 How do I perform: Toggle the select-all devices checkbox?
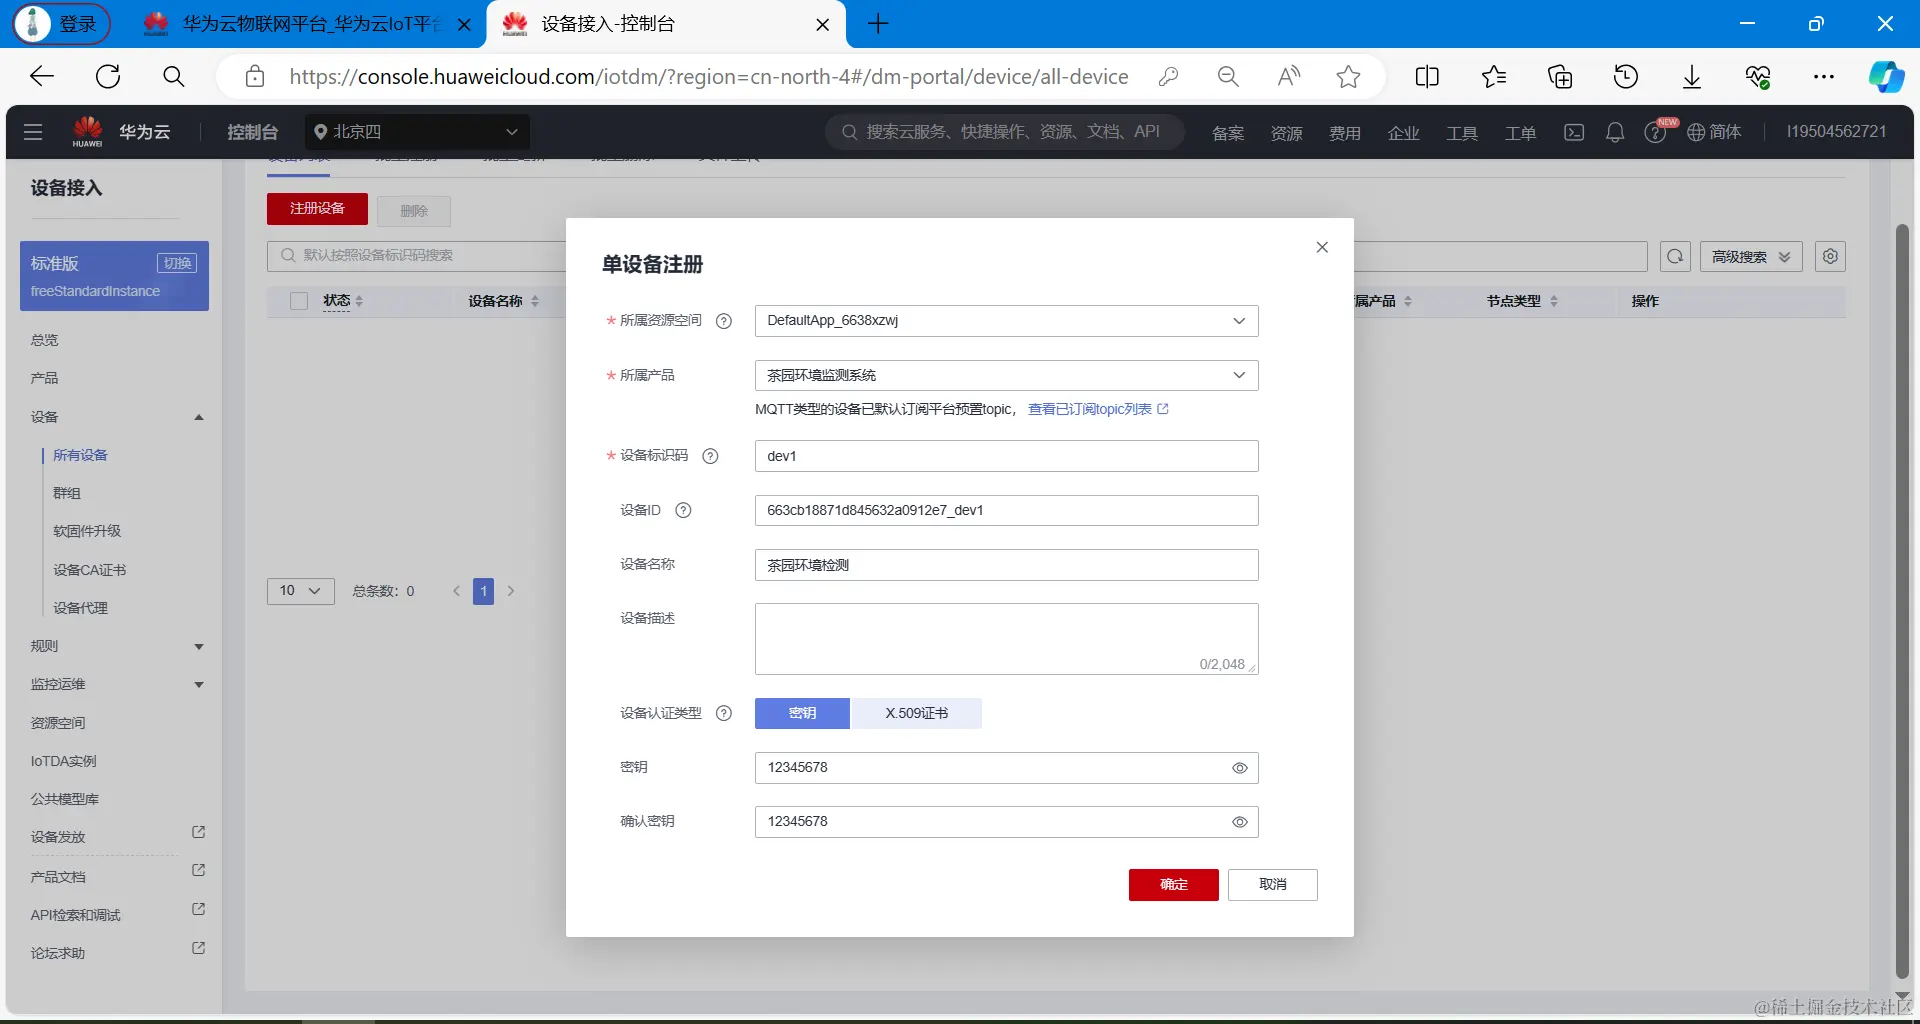tap(298, 301)
